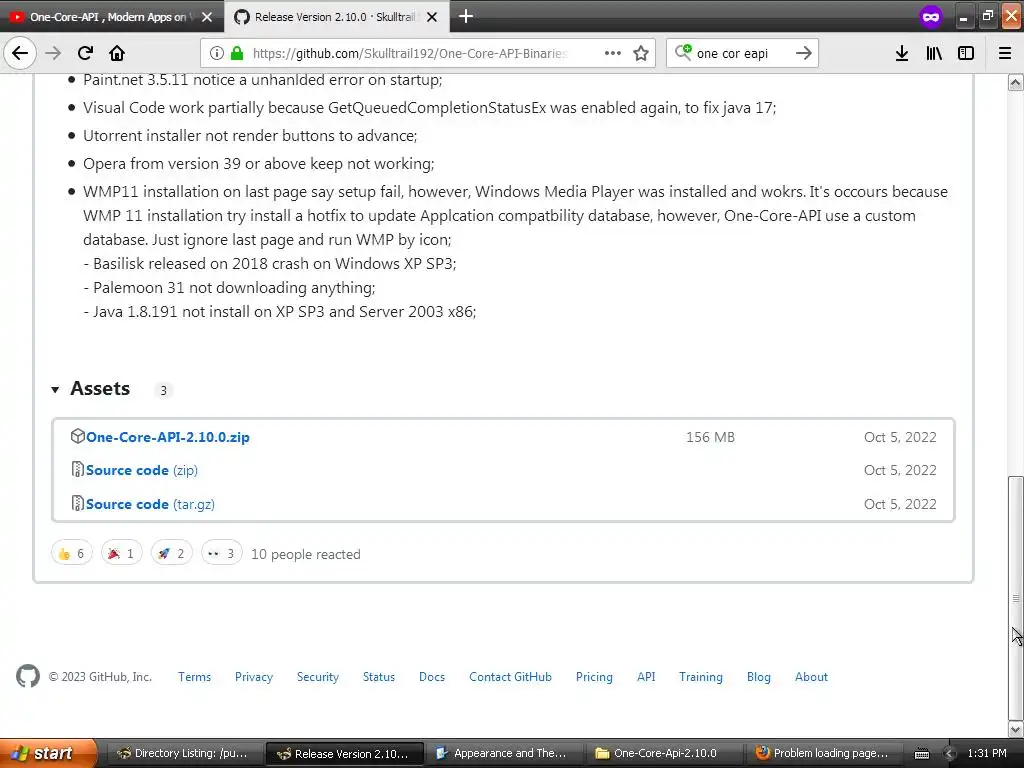This screenshot has width=1024, height=768.
Task: Open the Firefox home page
Action: (x=117, y=53)
